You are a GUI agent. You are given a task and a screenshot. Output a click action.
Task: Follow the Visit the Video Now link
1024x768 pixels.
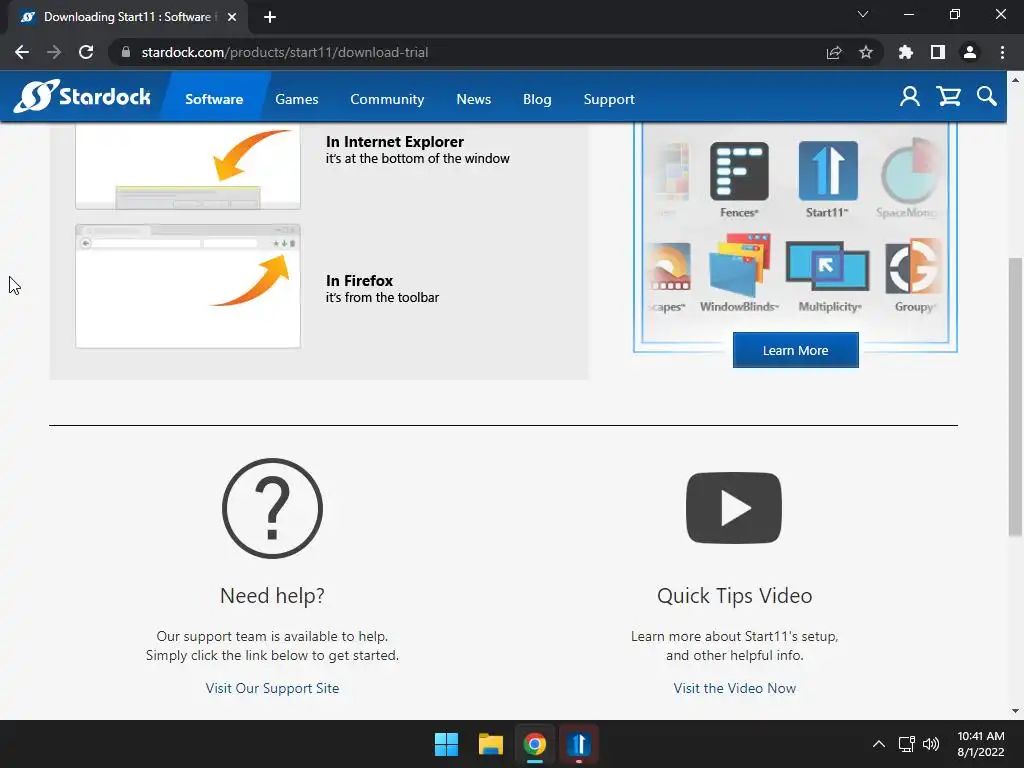tap(735, 688)
